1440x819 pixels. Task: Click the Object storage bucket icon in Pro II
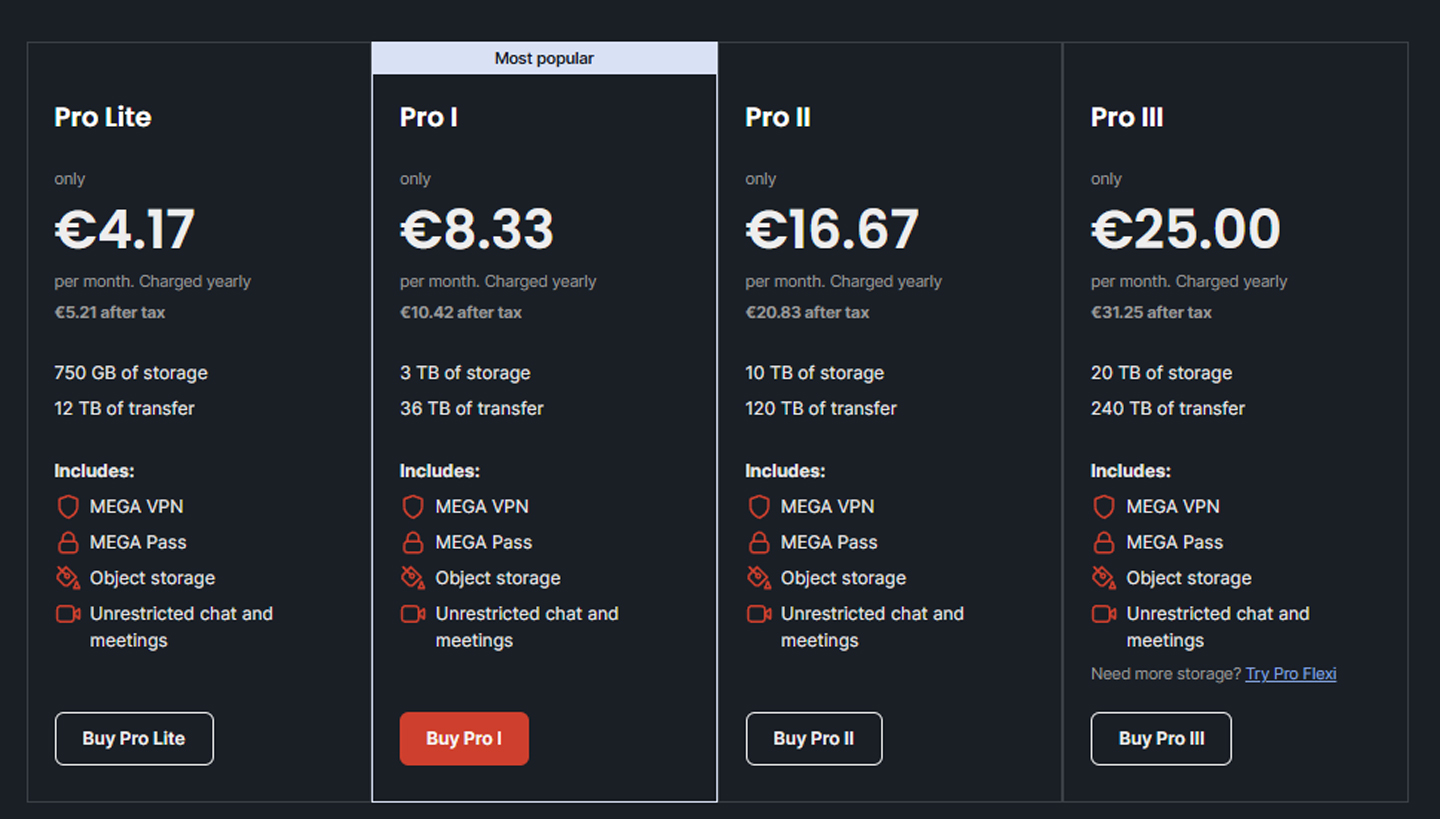tap(759, 578)
